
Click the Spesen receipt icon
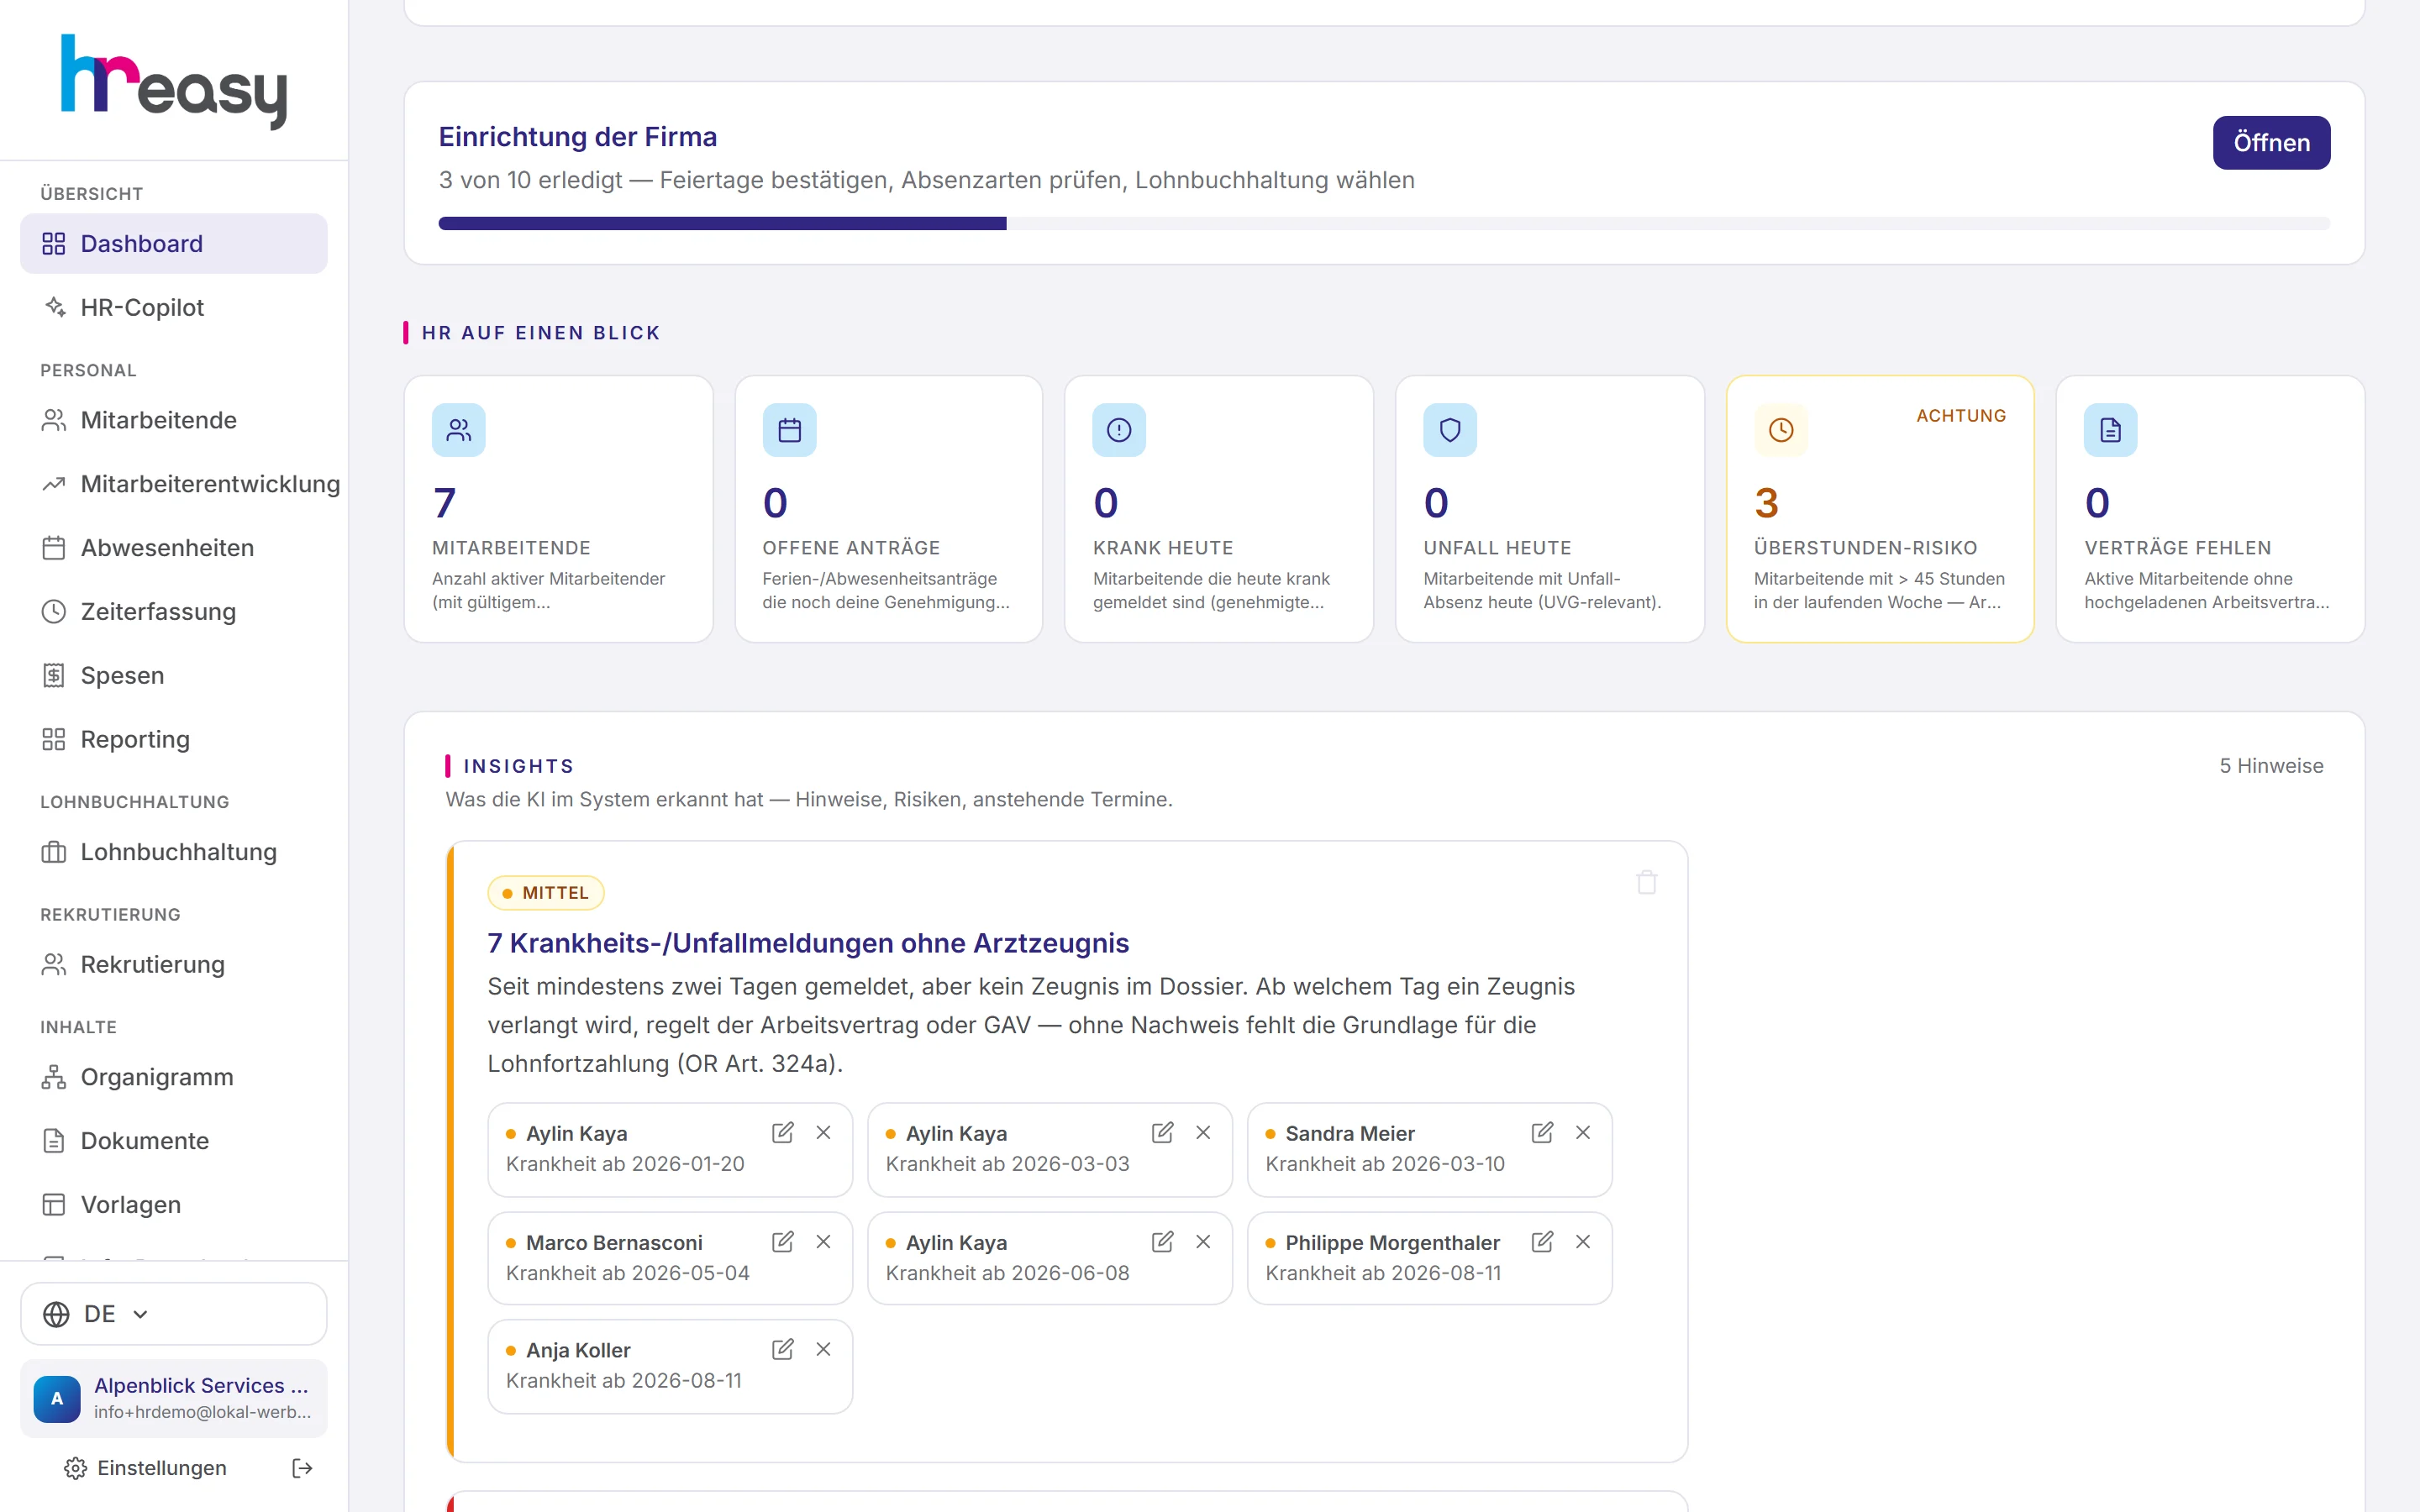[x=54, y=675]
